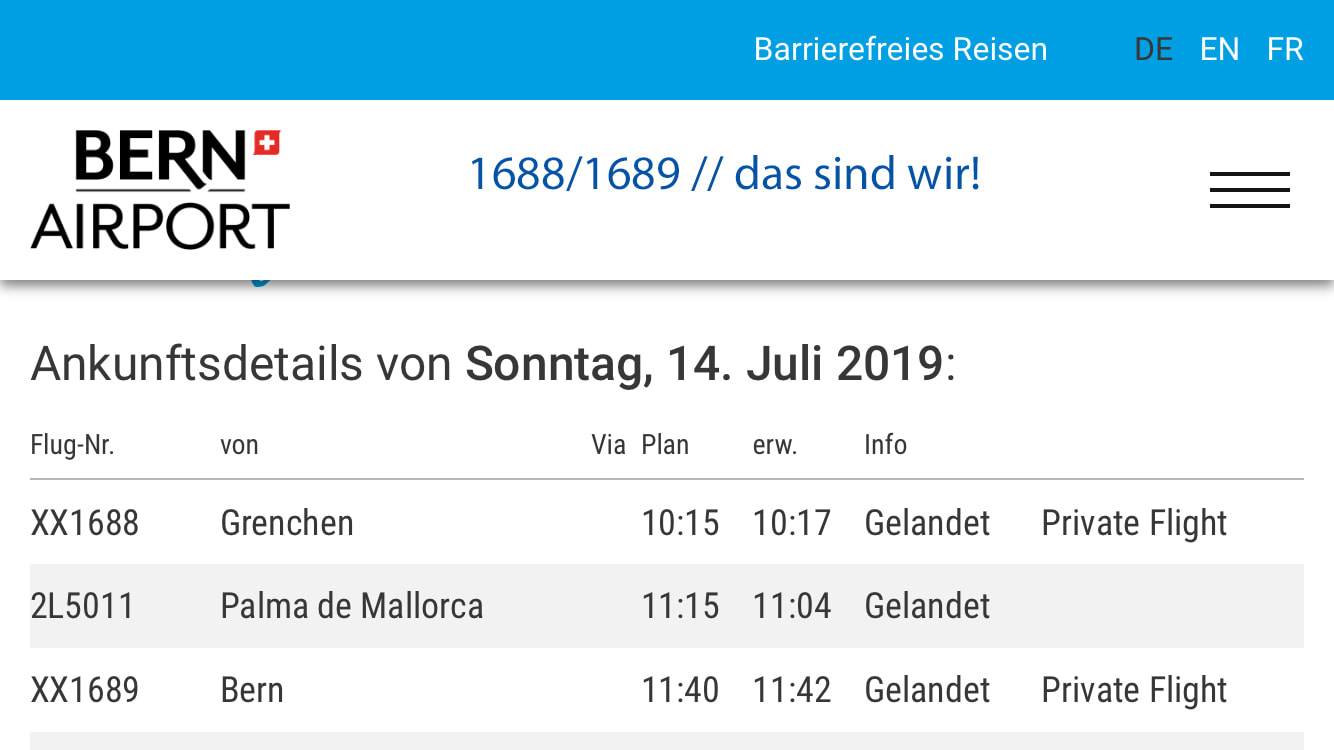This screenshot has height=750, width=1334.
Task: Click the Via column header
Action: 608,445
